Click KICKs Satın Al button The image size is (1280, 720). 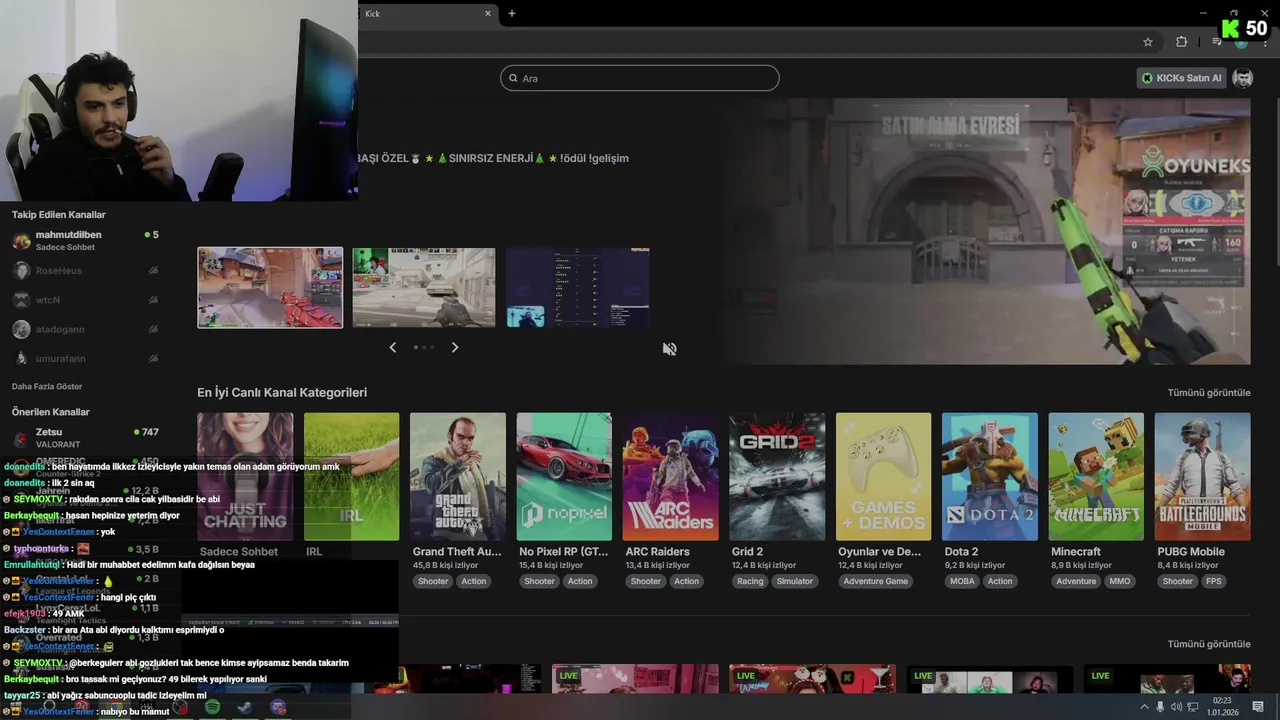(1181, 78)
